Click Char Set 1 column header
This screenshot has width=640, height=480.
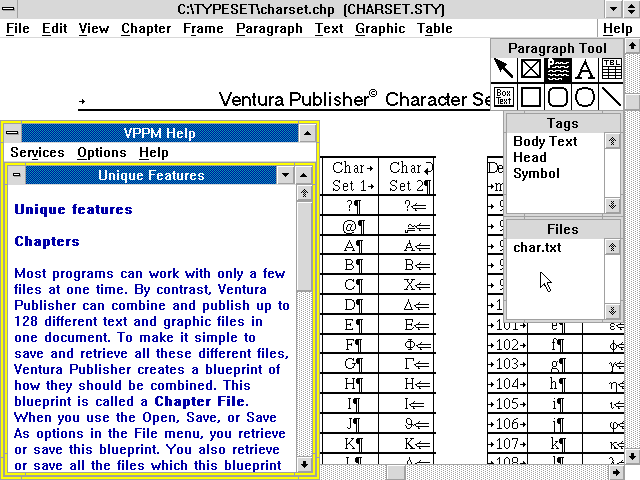353,176
